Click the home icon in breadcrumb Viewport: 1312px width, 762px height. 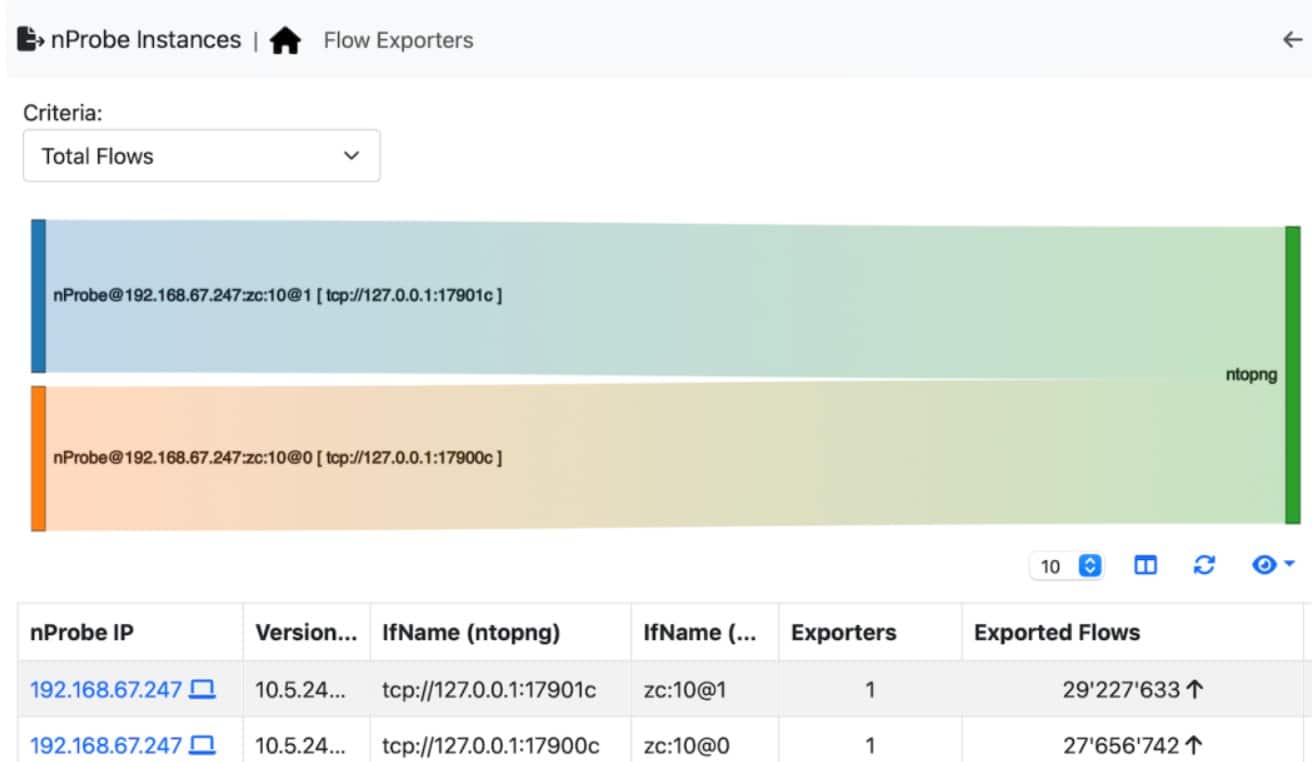[x=285, y=41]
